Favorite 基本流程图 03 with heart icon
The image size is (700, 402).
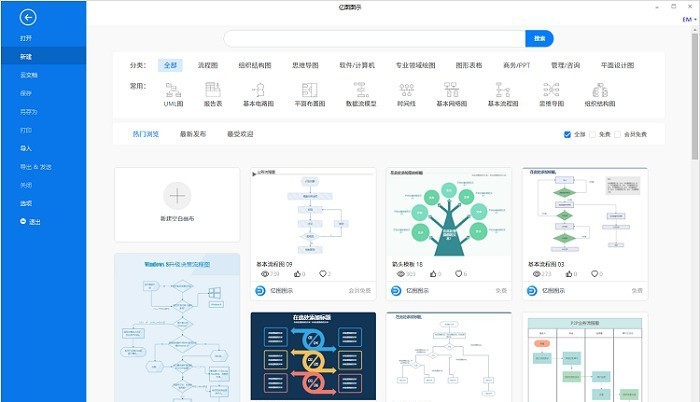tap(594, 274)
